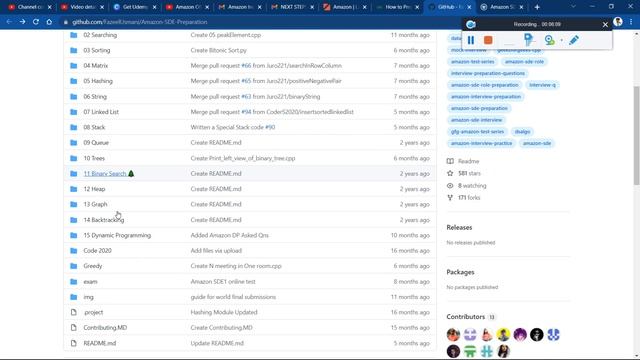
Task: Click the page vertical scrollbar thumb
Action: [636, 135]
